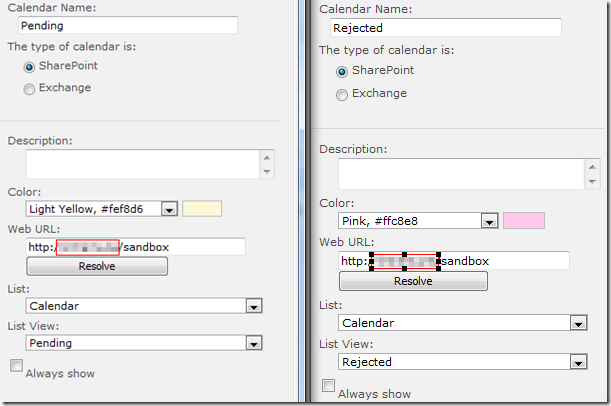The image size is (611, 406).
Task: Click Resolve button under Pending Web URL
Action: (97, 266)
